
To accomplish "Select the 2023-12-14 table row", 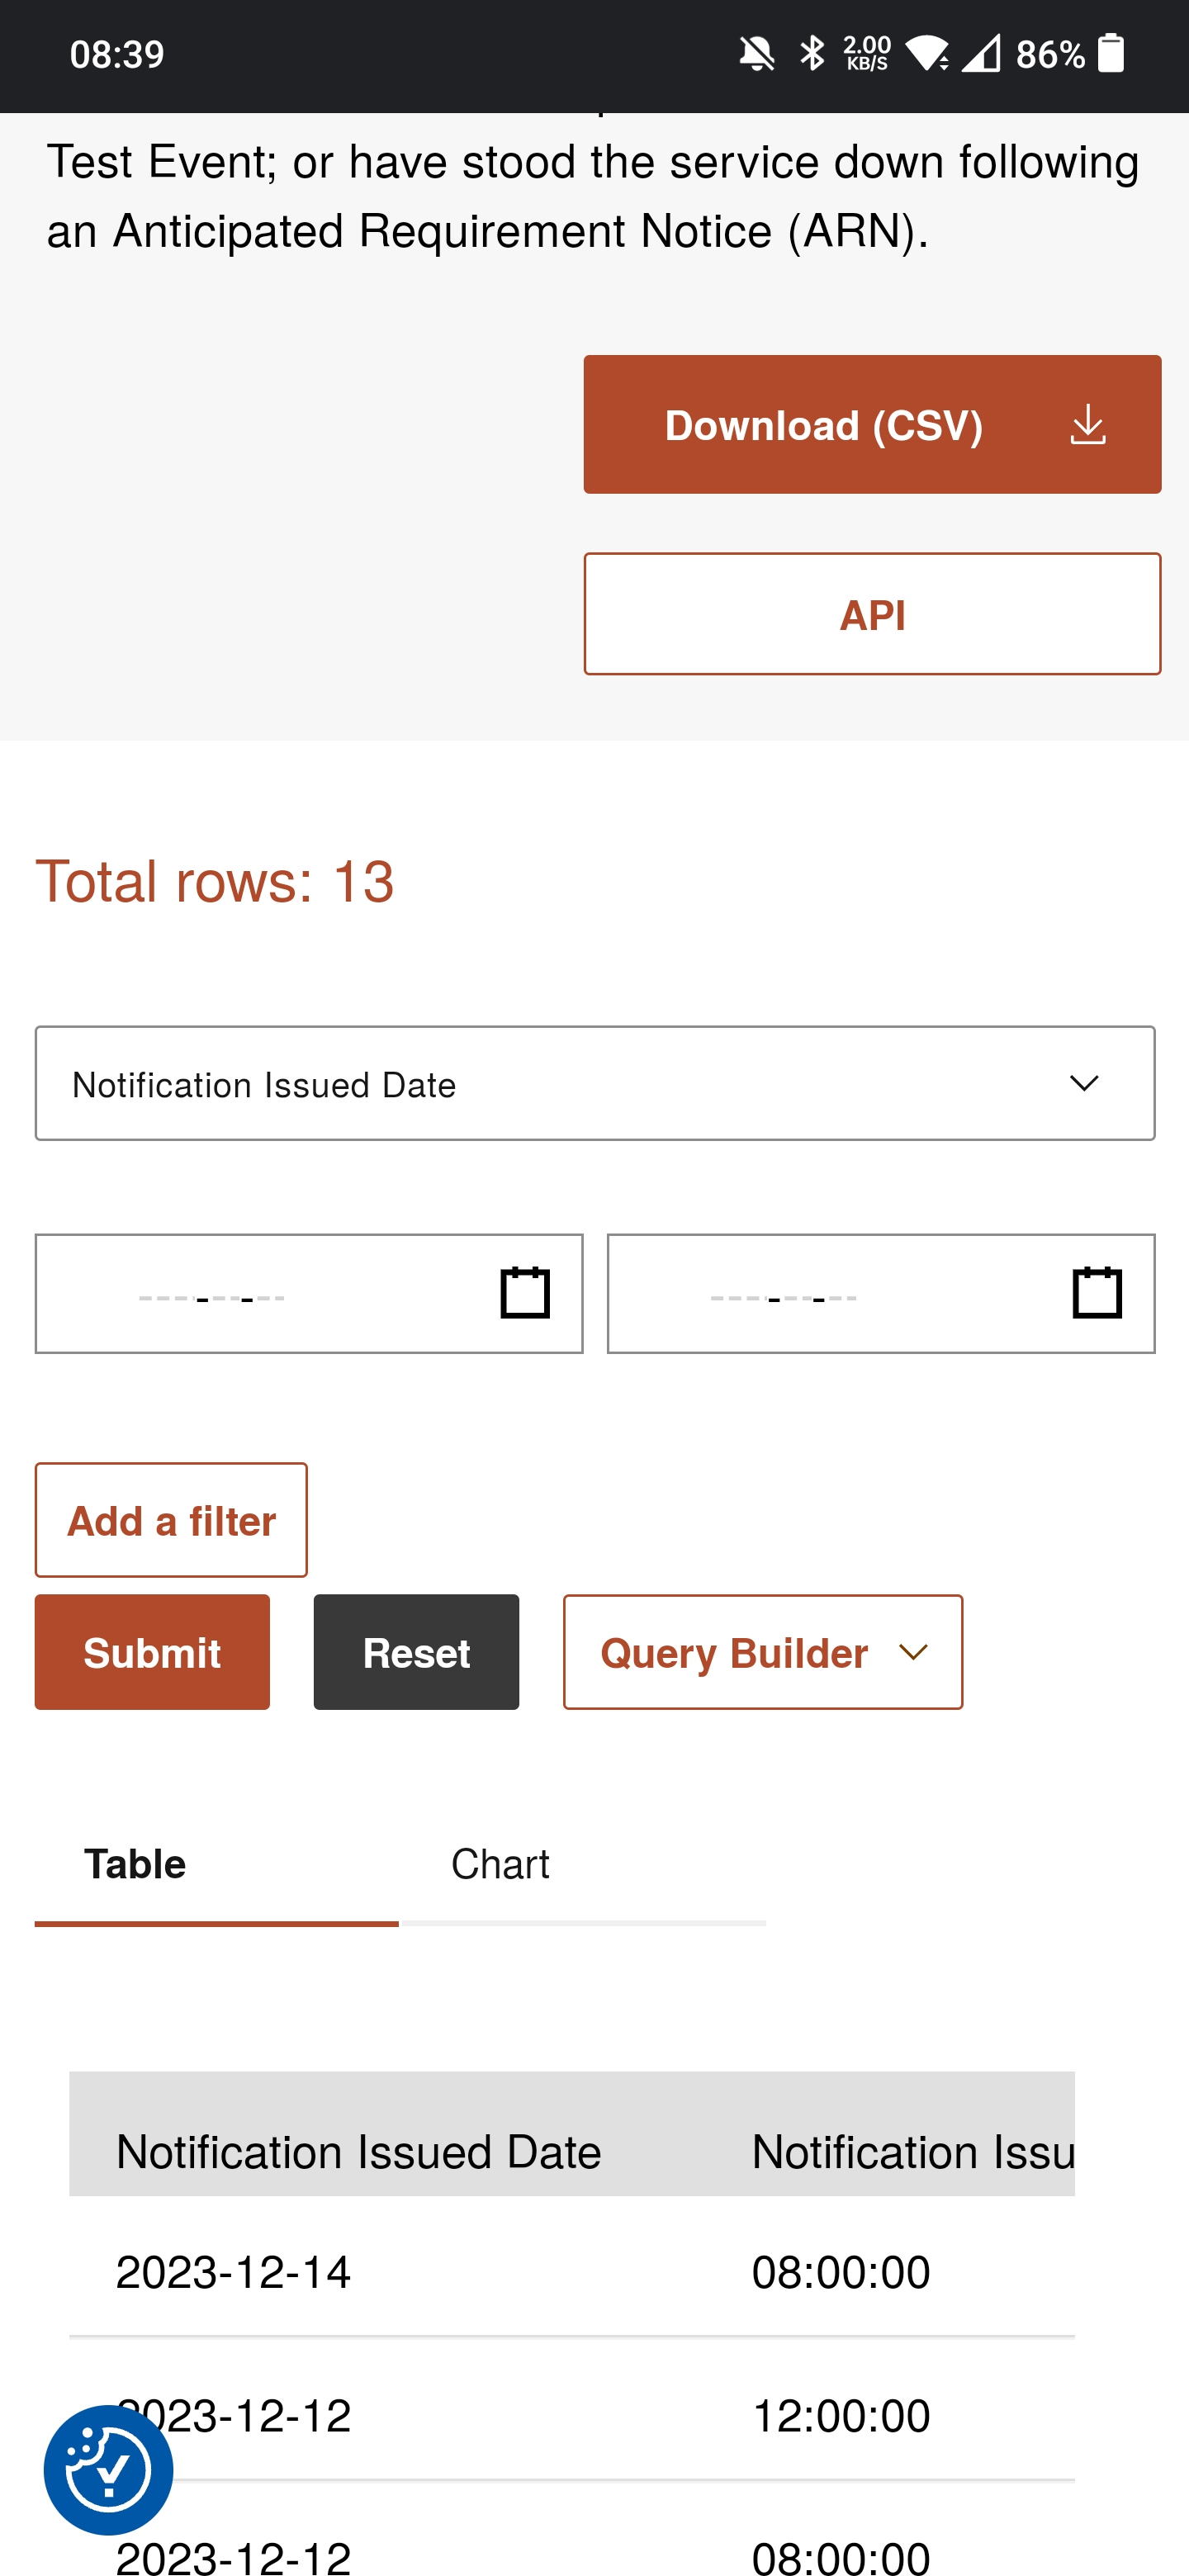I will click(x=572, y=2272).
